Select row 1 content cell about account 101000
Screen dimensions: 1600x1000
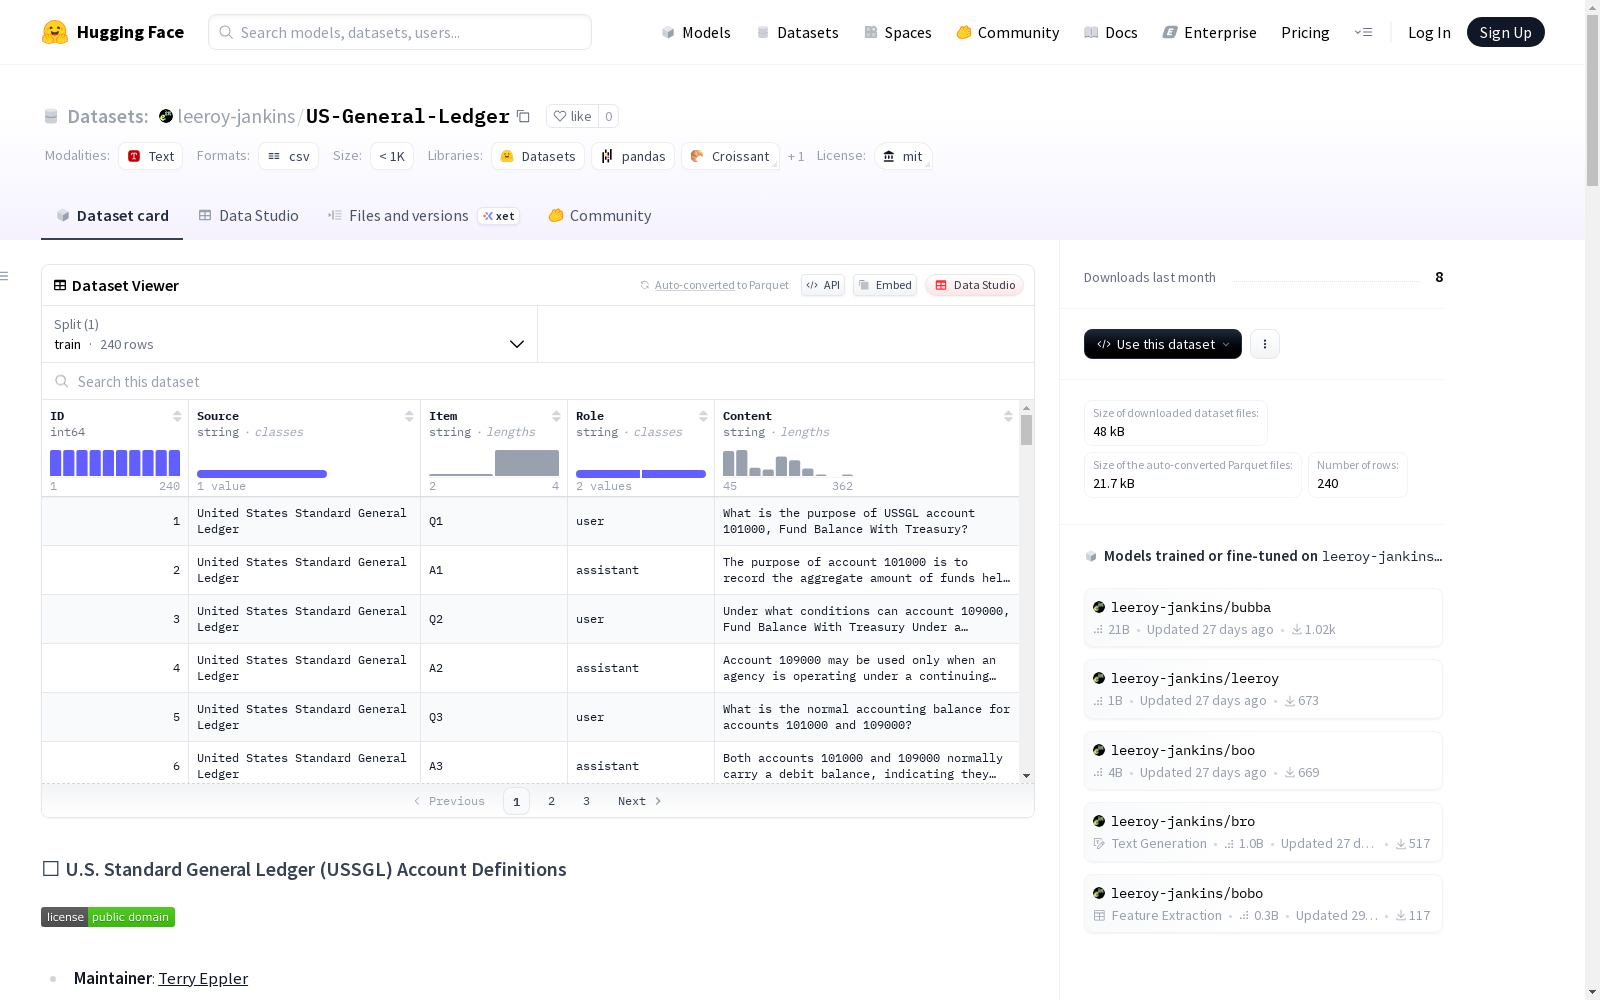867,521
